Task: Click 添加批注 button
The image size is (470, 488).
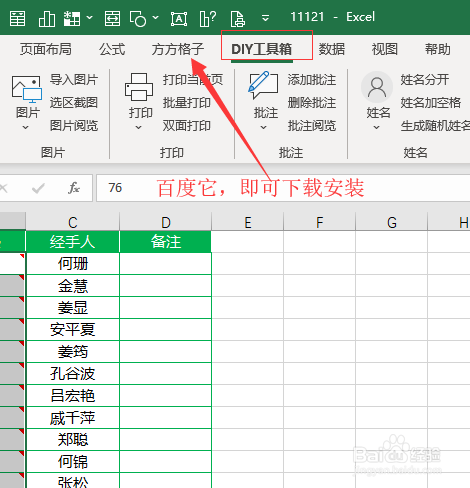Action: click(312, 80)
